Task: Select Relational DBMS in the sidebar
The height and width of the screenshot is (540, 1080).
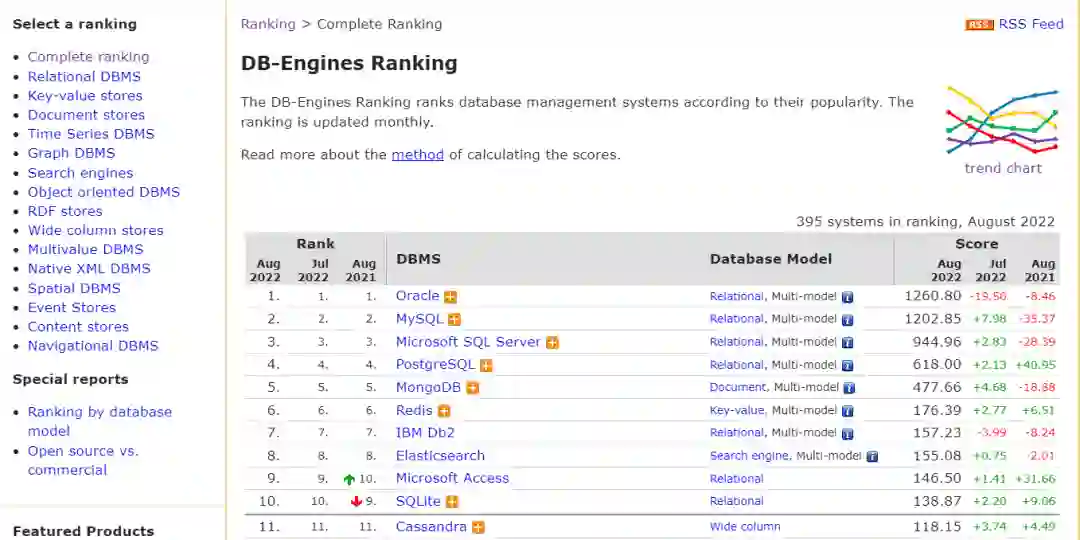Action: [x=84, y=76]
